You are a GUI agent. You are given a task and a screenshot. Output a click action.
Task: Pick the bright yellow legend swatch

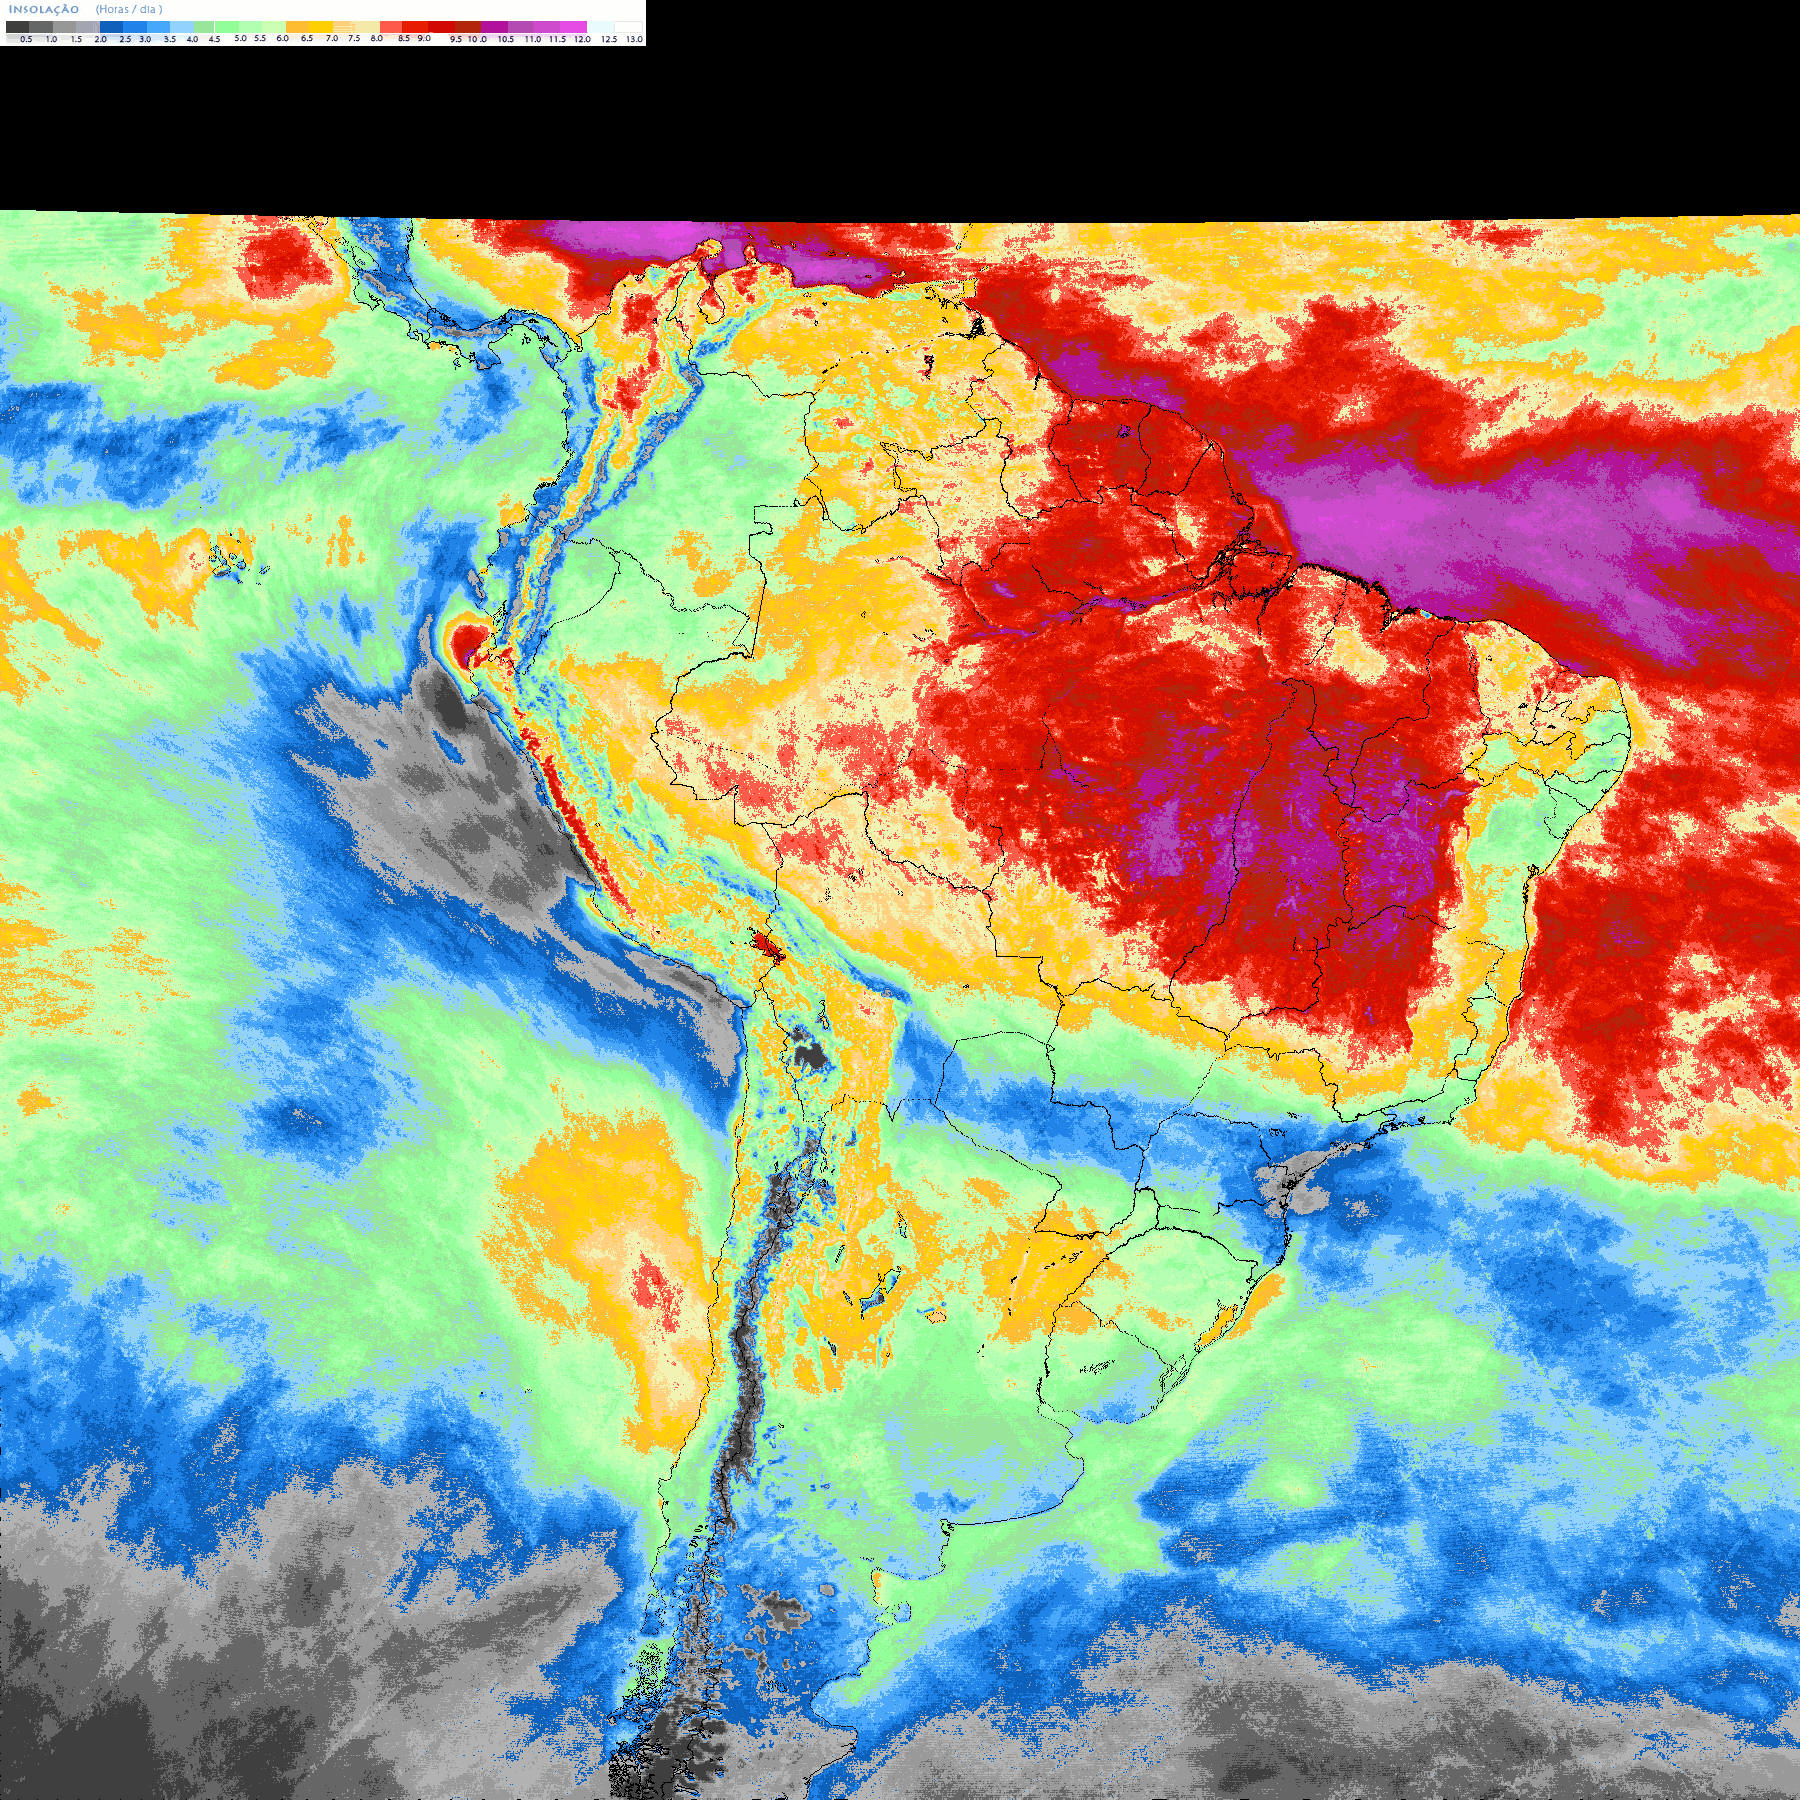tap(321, 27)
